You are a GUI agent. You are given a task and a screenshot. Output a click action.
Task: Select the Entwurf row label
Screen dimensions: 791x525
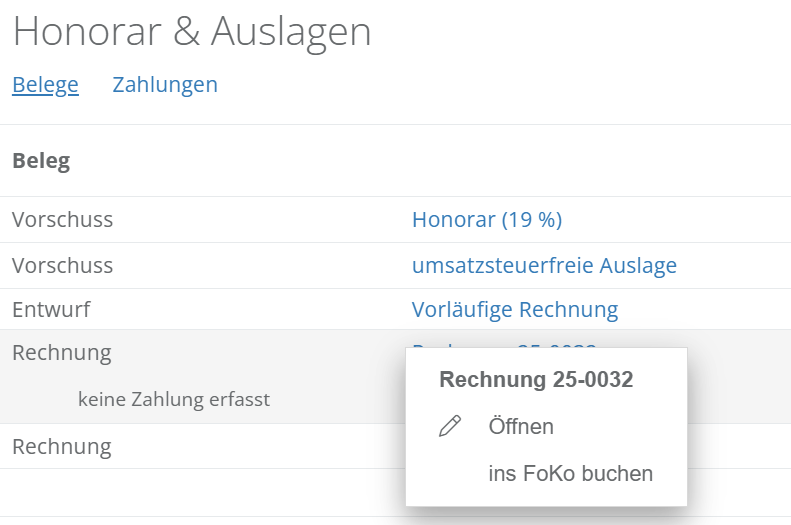[x=51, y=310]
